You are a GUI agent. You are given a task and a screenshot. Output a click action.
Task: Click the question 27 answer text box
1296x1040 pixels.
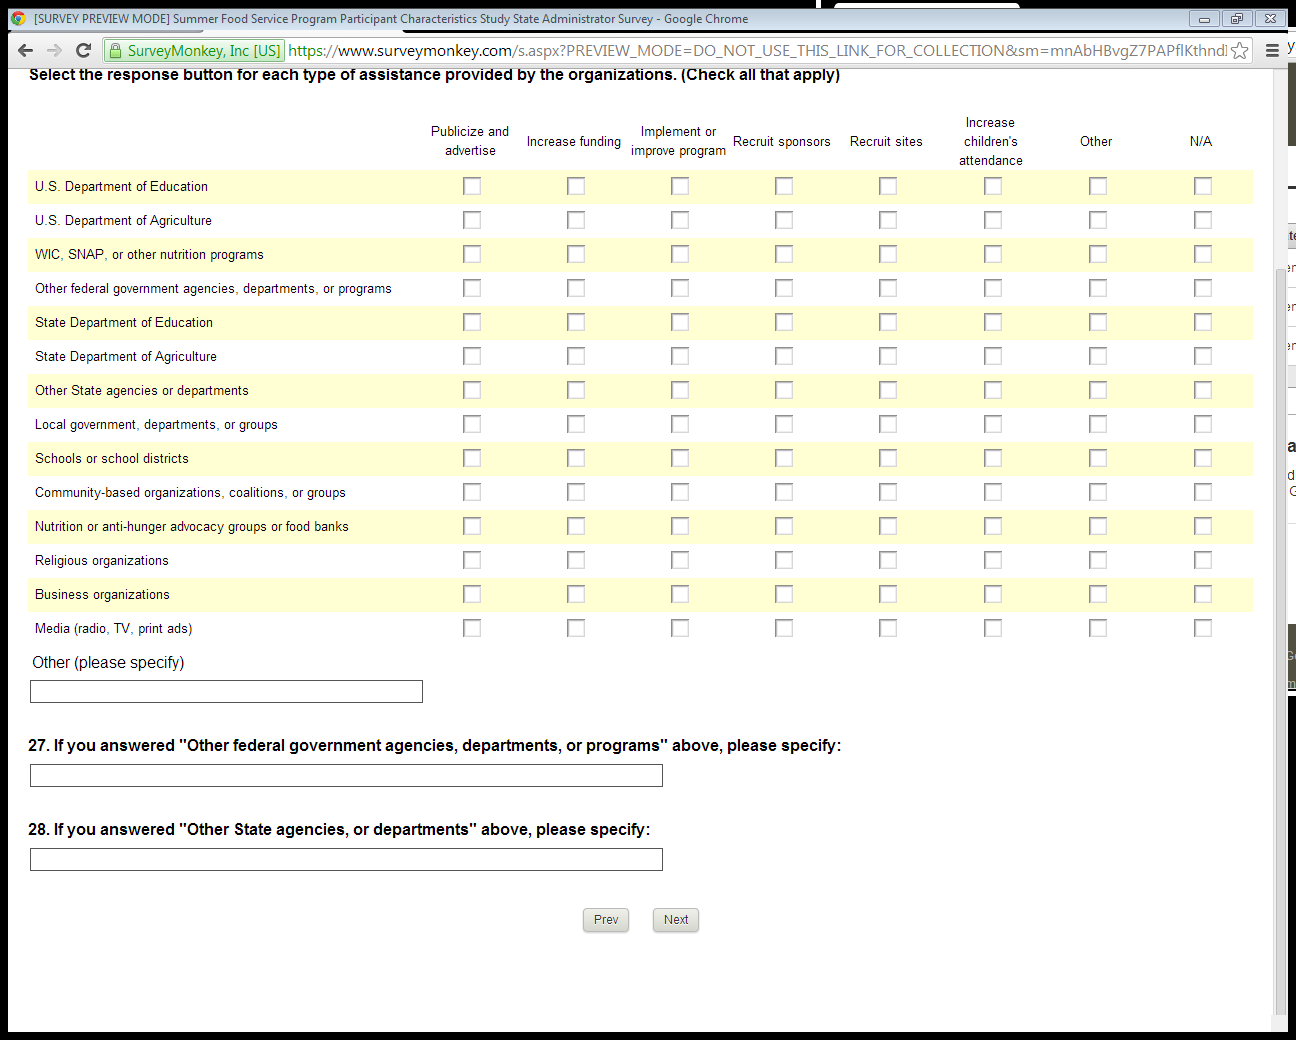pos(346,776)
